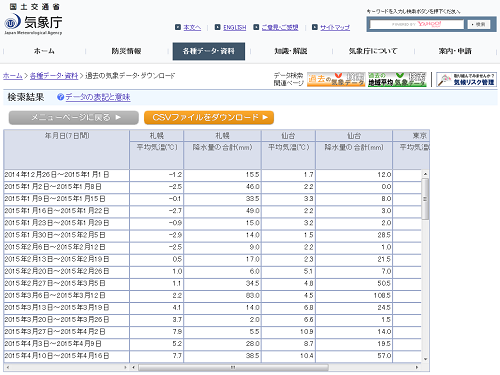Click the 東京 column header
500x375 pixels.
click(x=412, y=135)
